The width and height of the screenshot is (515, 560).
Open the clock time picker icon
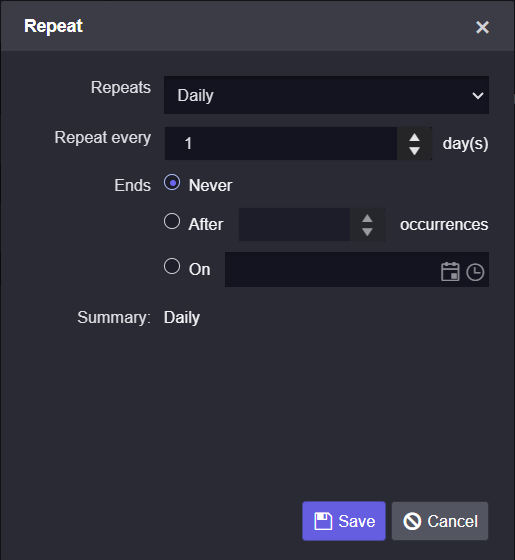click(475, 272)
